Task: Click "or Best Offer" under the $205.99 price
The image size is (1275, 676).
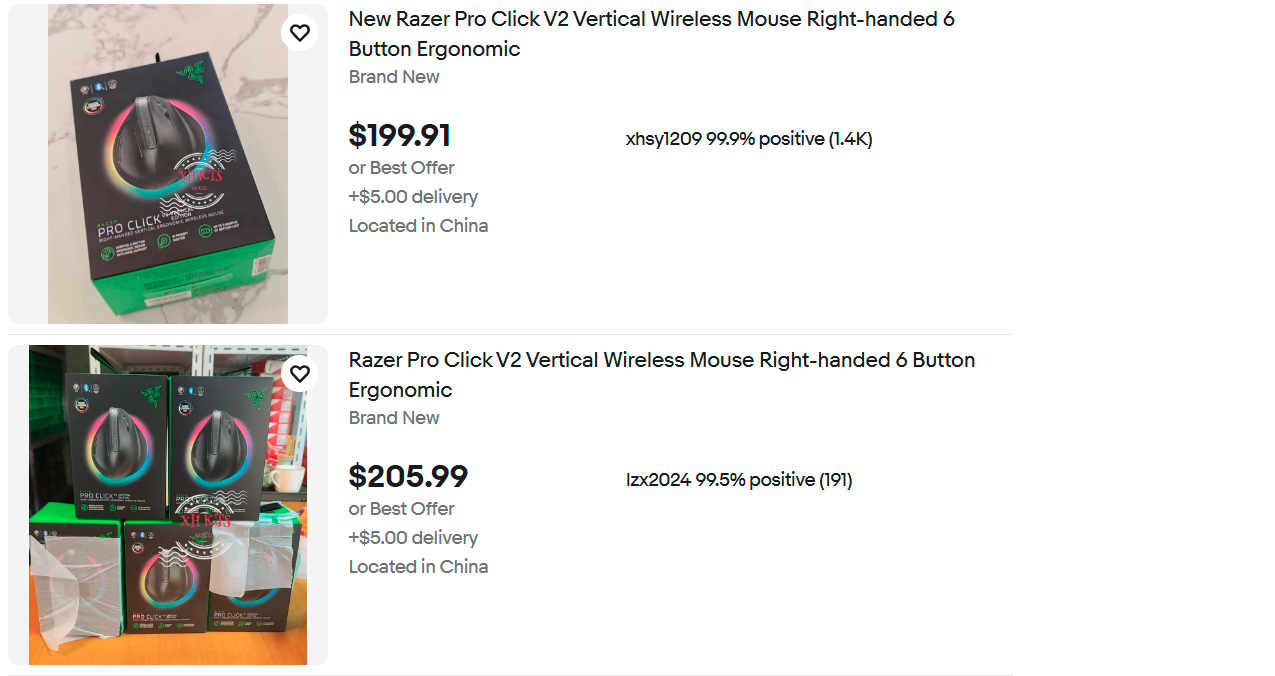Action: tap(401, 509)
